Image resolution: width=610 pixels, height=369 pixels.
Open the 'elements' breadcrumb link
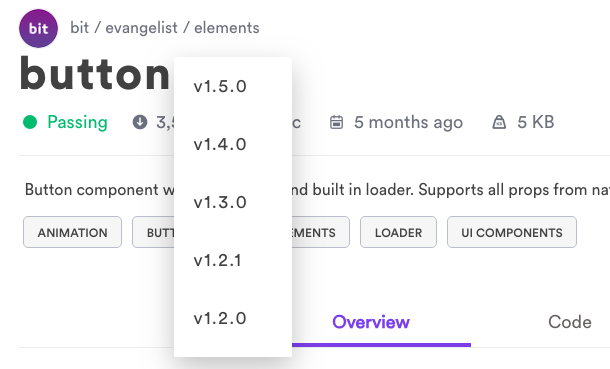(227, 28)
